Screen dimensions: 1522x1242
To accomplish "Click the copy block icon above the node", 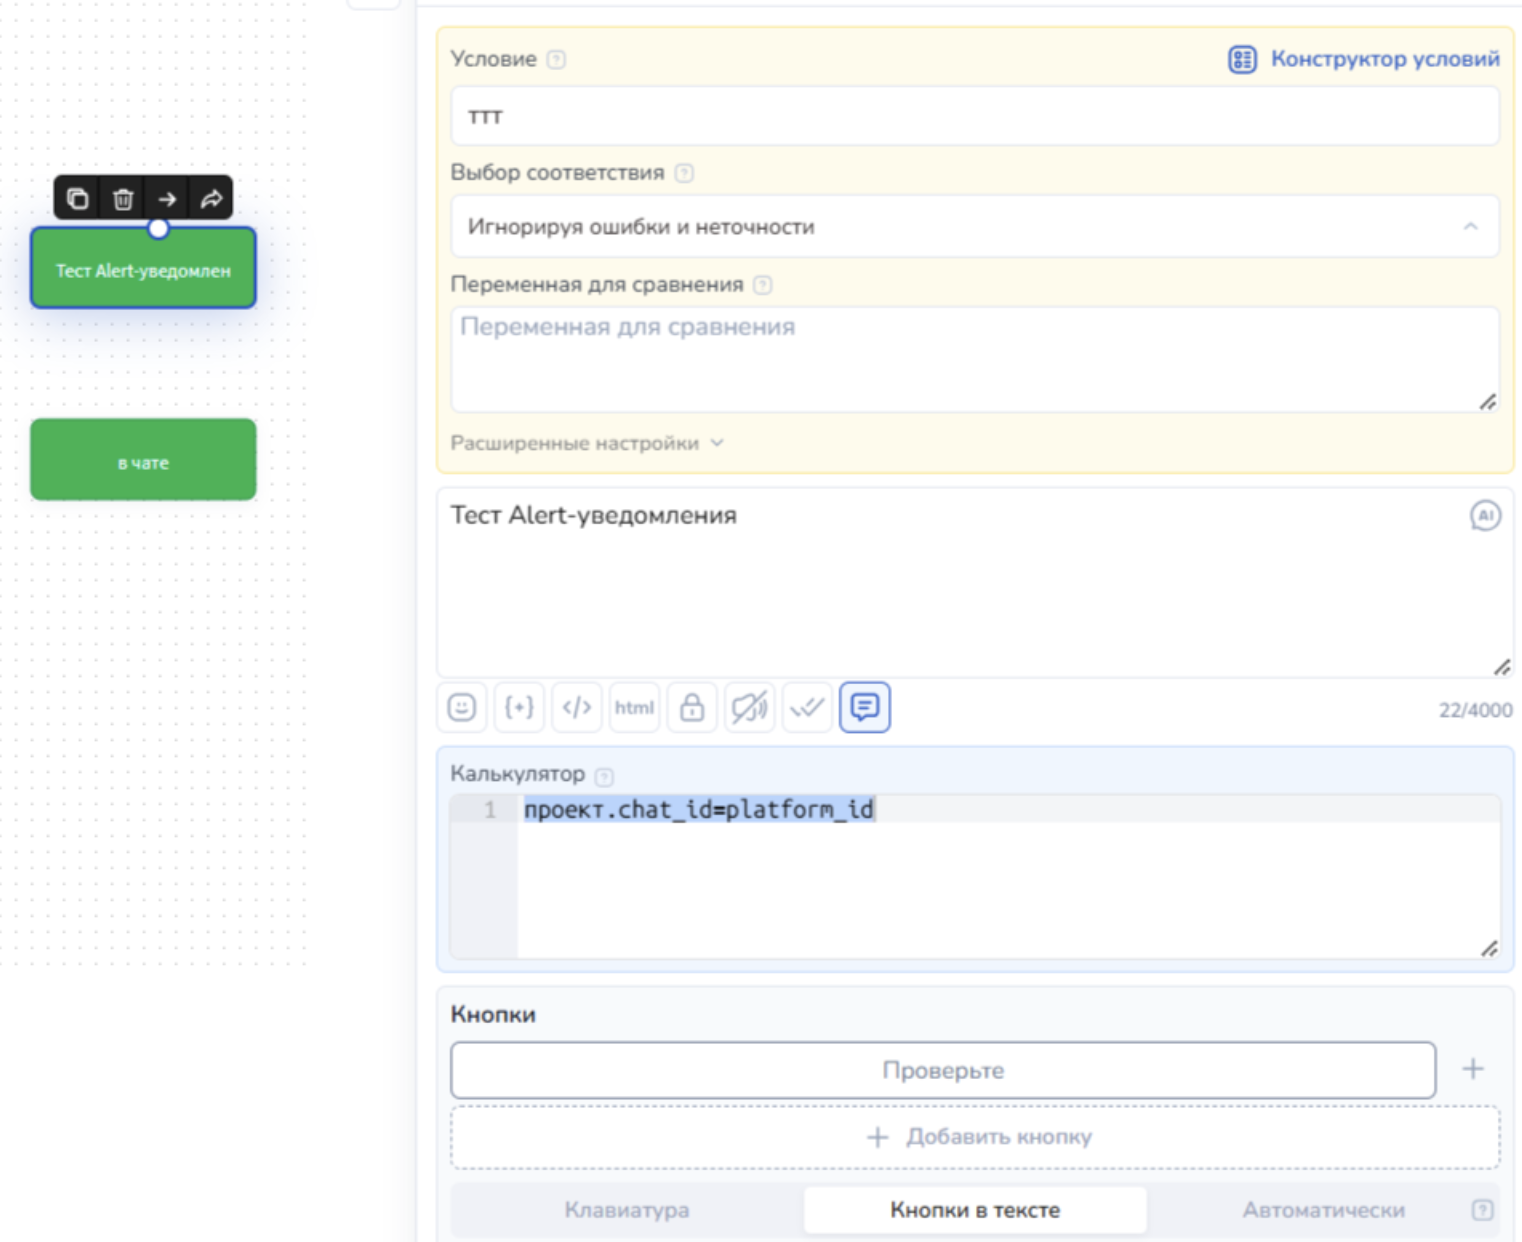I will pyautogui.click(x=78, y=199).
